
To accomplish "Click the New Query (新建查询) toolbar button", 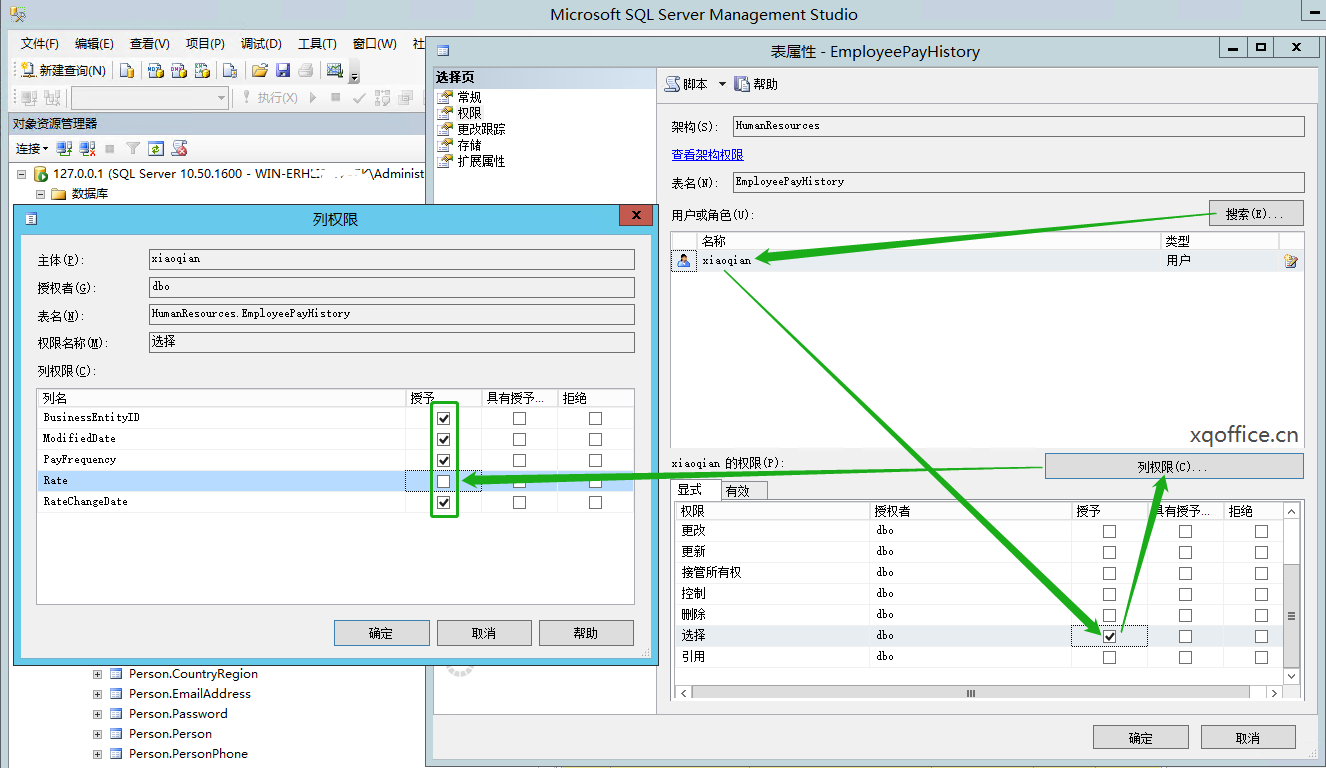I will pyautogui.click(x=63, y=70).
